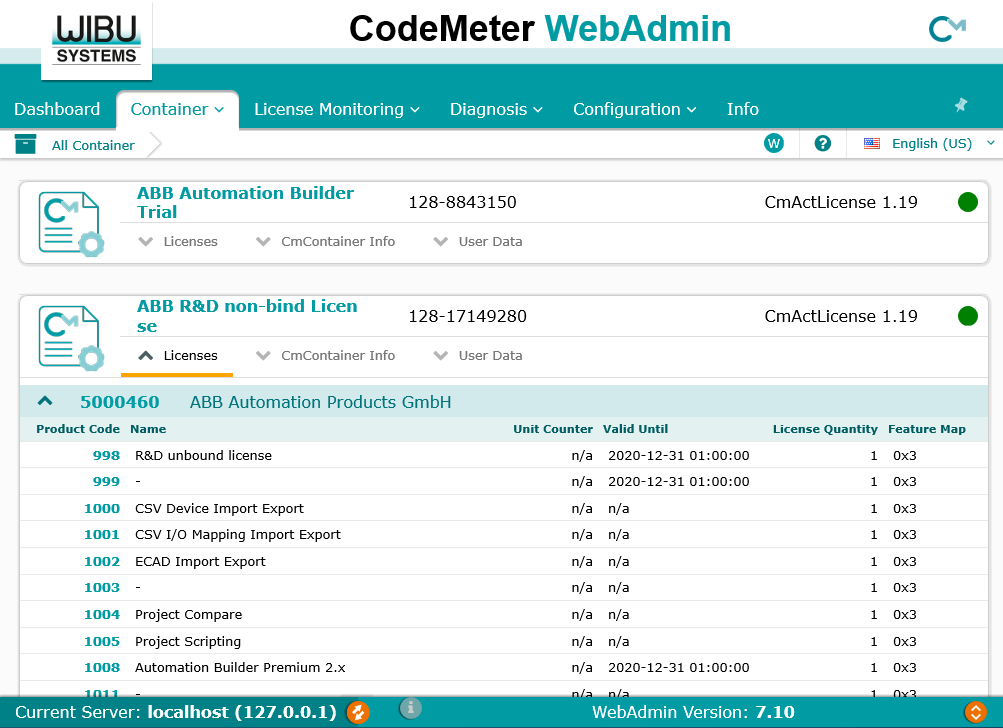Click ABB R&D non-bind License container icon
Viewport: 1003px width, 728px height.
[x=70, y=337]
